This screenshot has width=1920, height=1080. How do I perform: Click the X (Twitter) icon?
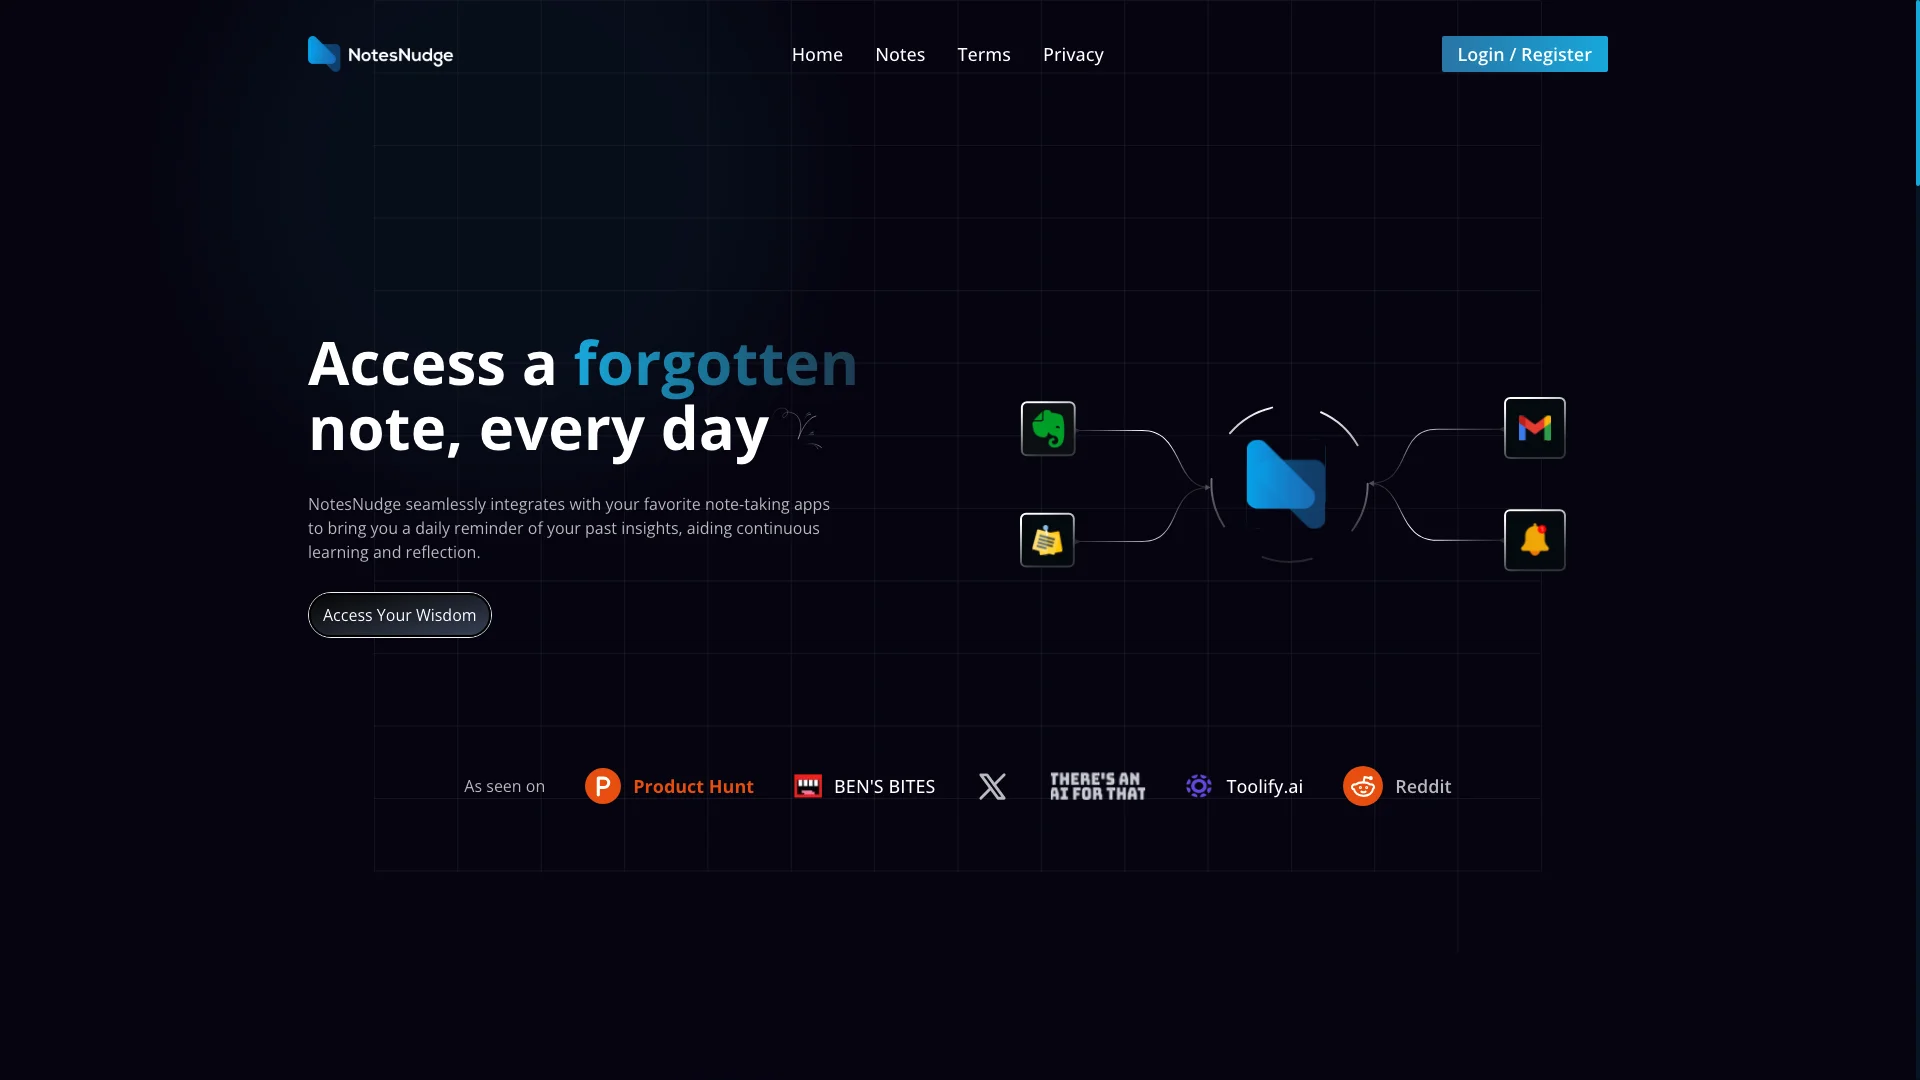(992, 786)
